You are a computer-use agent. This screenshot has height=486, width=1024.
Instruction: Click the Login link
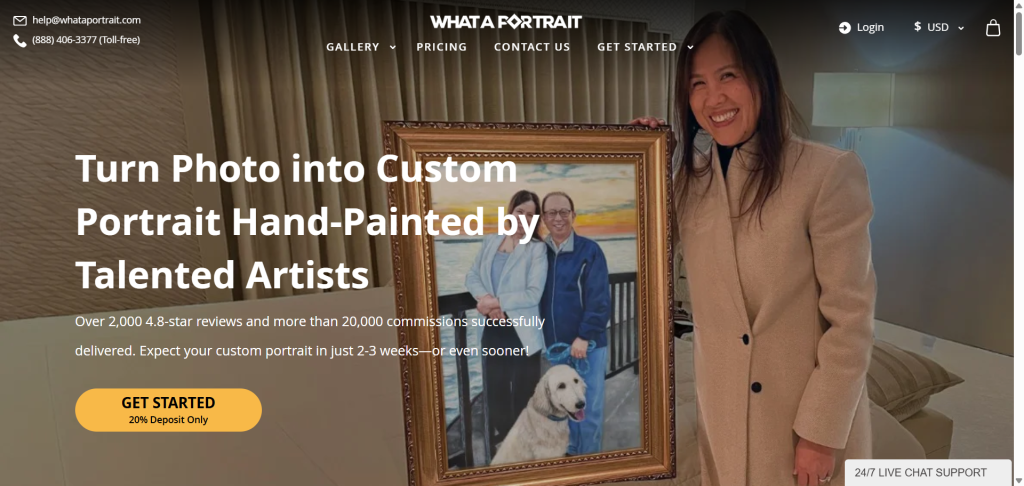(x=870, y=27)
